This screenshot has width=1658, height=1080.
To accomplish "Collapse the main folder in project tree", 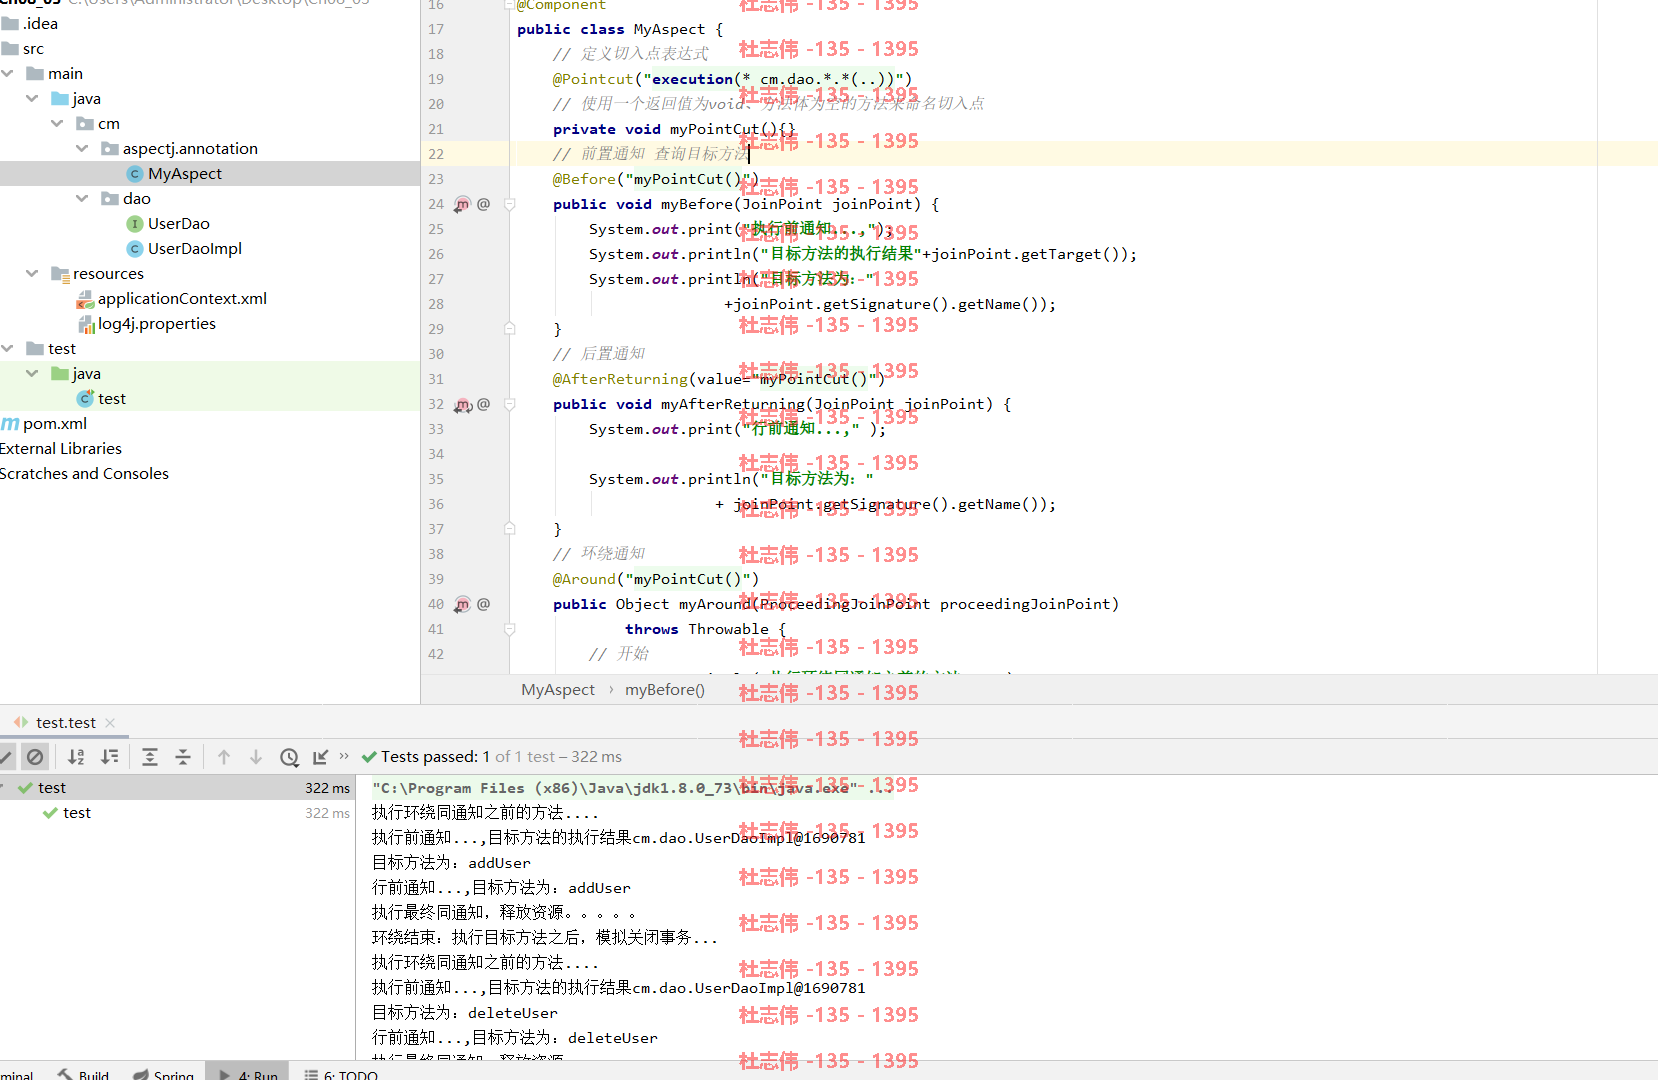I will coord(8,73).
